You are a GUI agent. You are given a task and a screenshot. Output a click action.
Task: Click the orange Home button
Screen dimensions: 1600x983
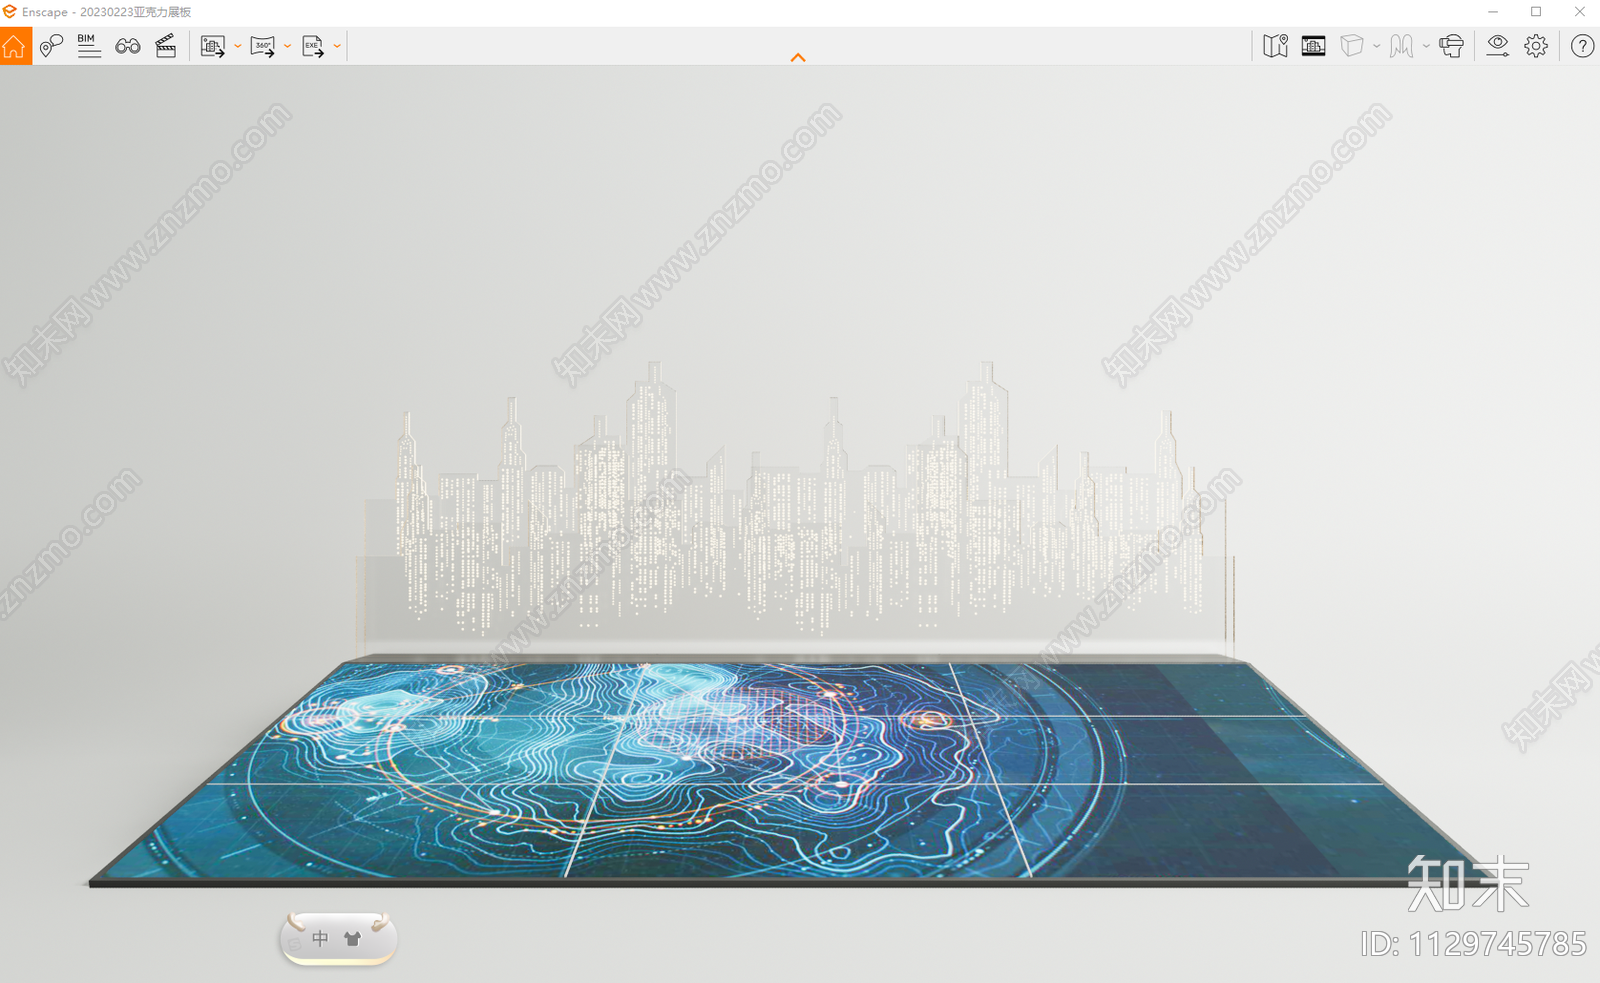click(x=15, y=46)
